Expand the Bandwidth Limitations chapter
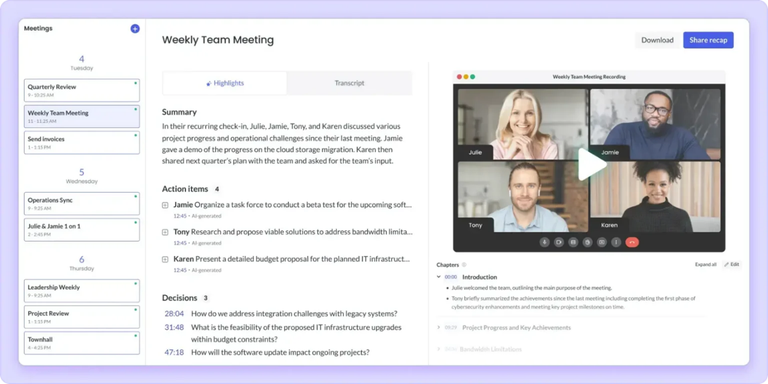Viewport: 768px width, 384px height. pos(438,349)
